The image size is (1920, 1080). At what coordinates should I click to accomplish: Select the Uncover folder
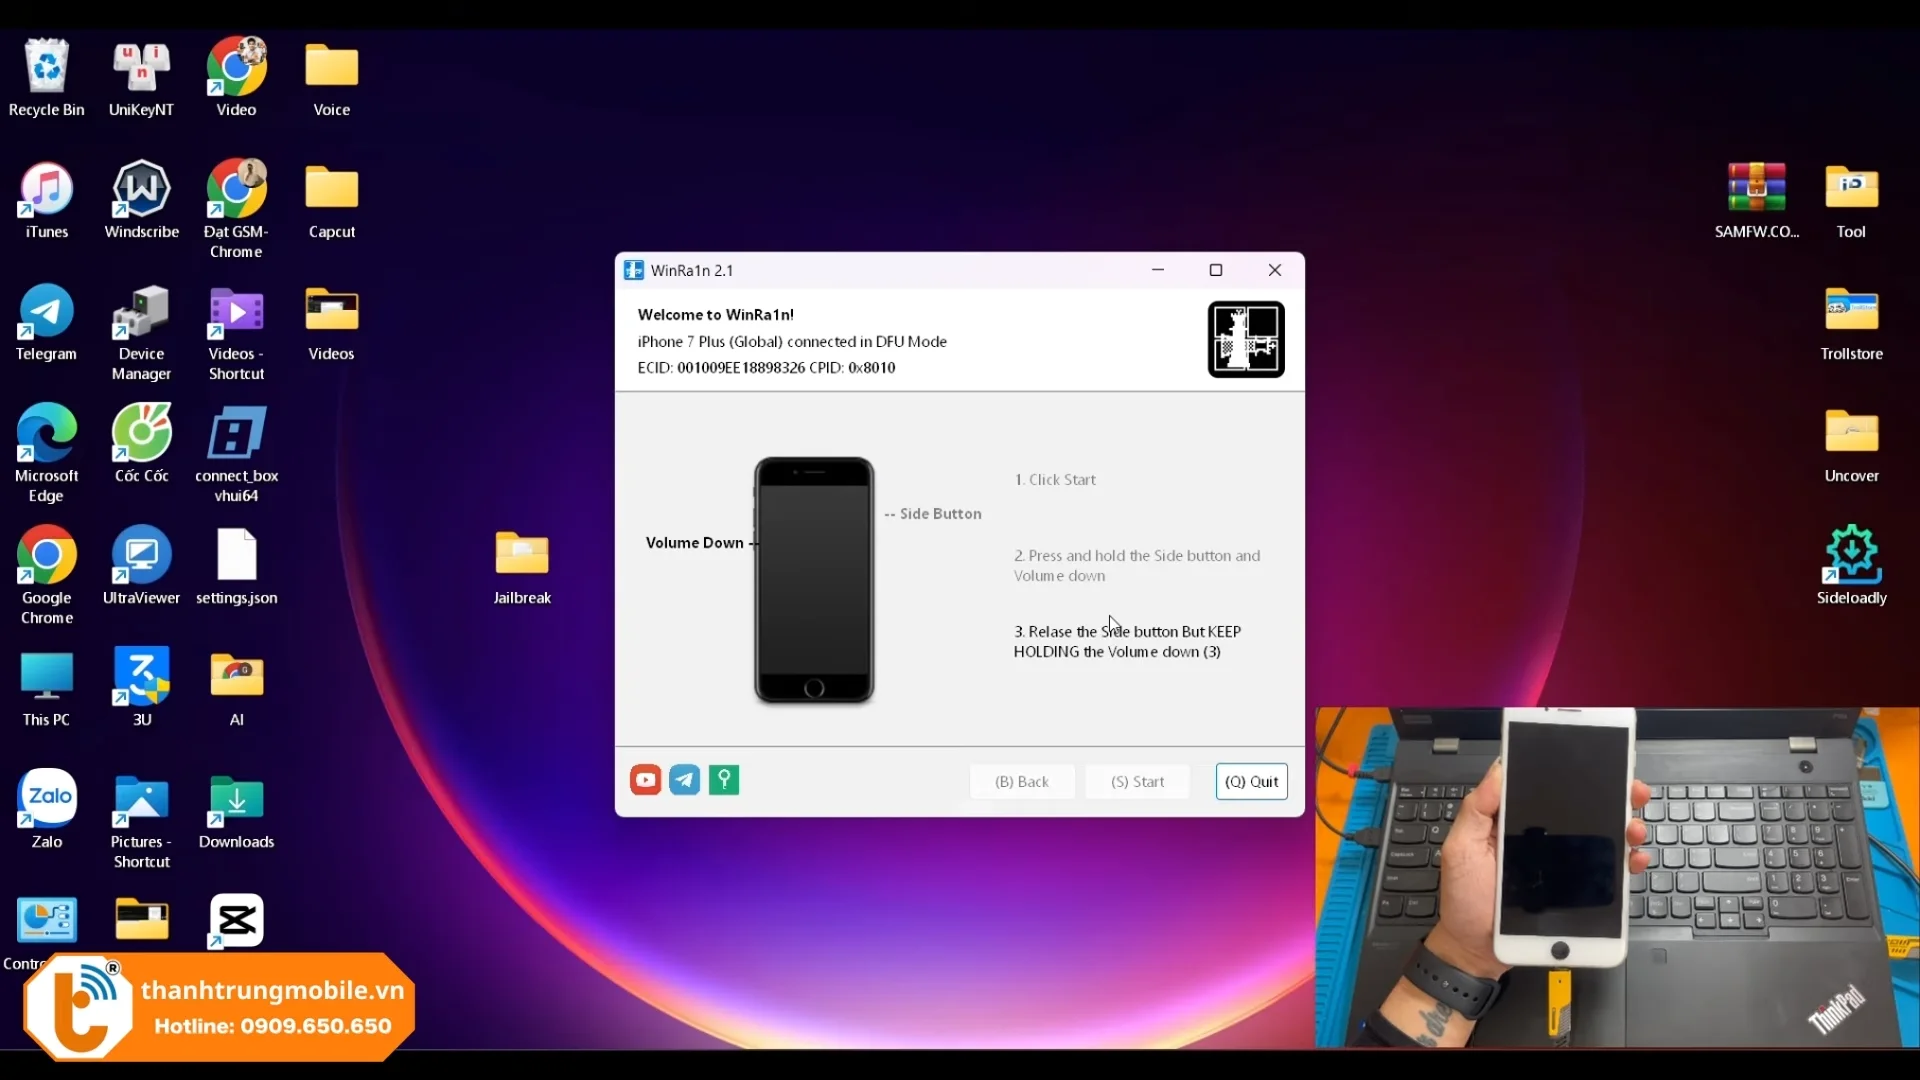[x=1852, y=444]
